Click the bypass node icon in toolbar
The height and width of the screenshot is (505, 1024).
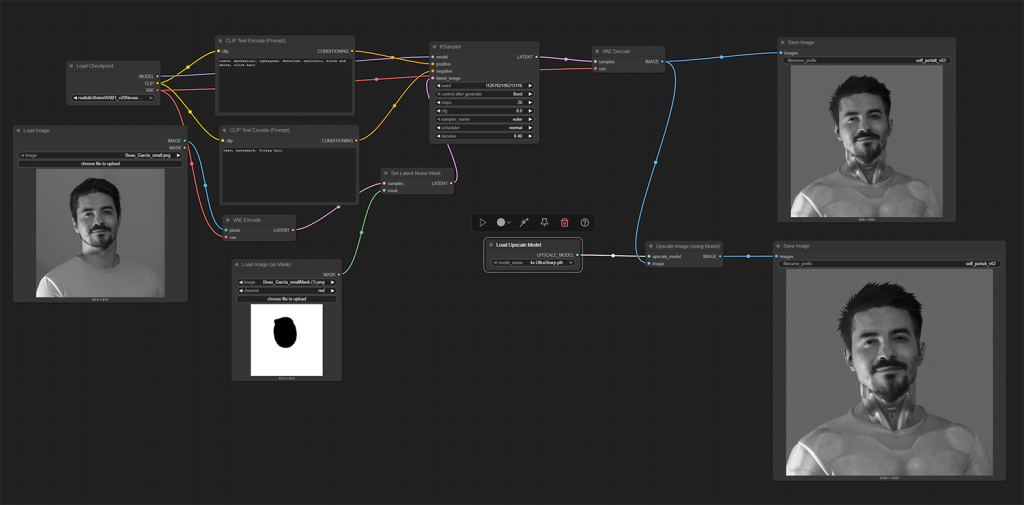coord(524,222)
